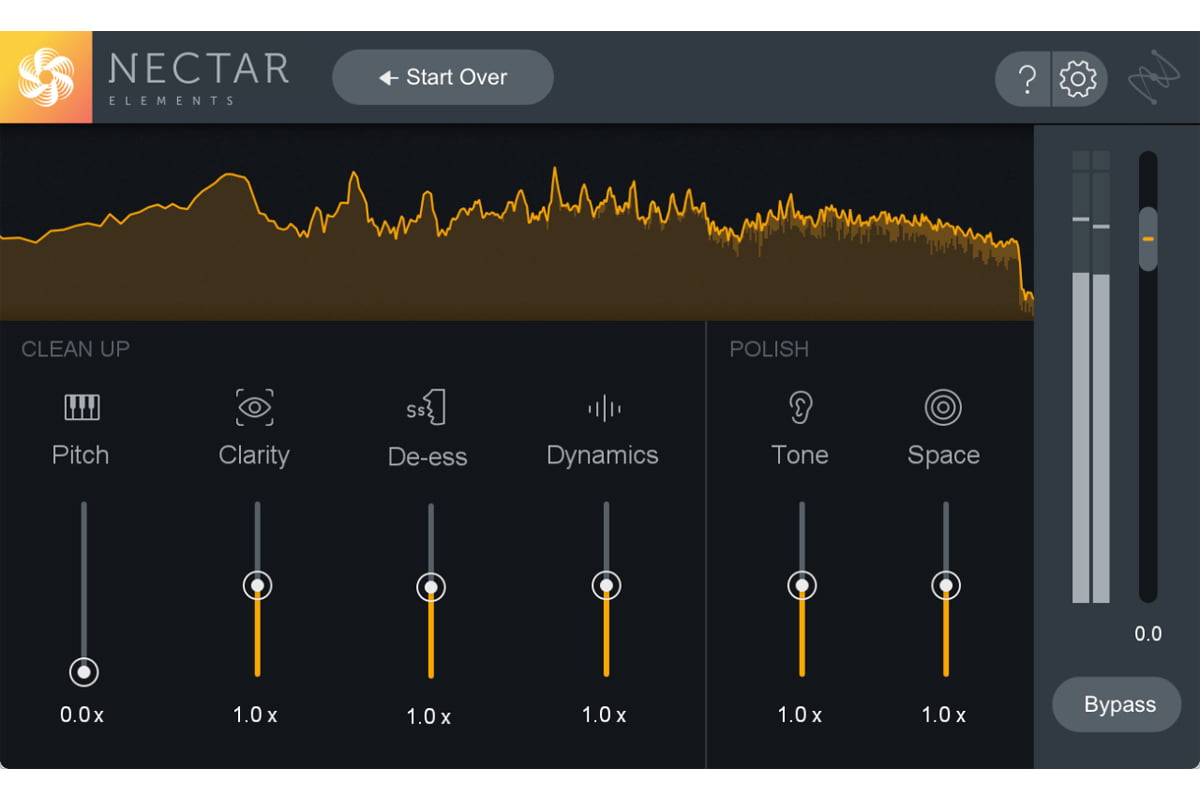This screenshot has width=1200, height=800.
Task: Click the output gain fader handle
Action: (x=1148, y=239)
